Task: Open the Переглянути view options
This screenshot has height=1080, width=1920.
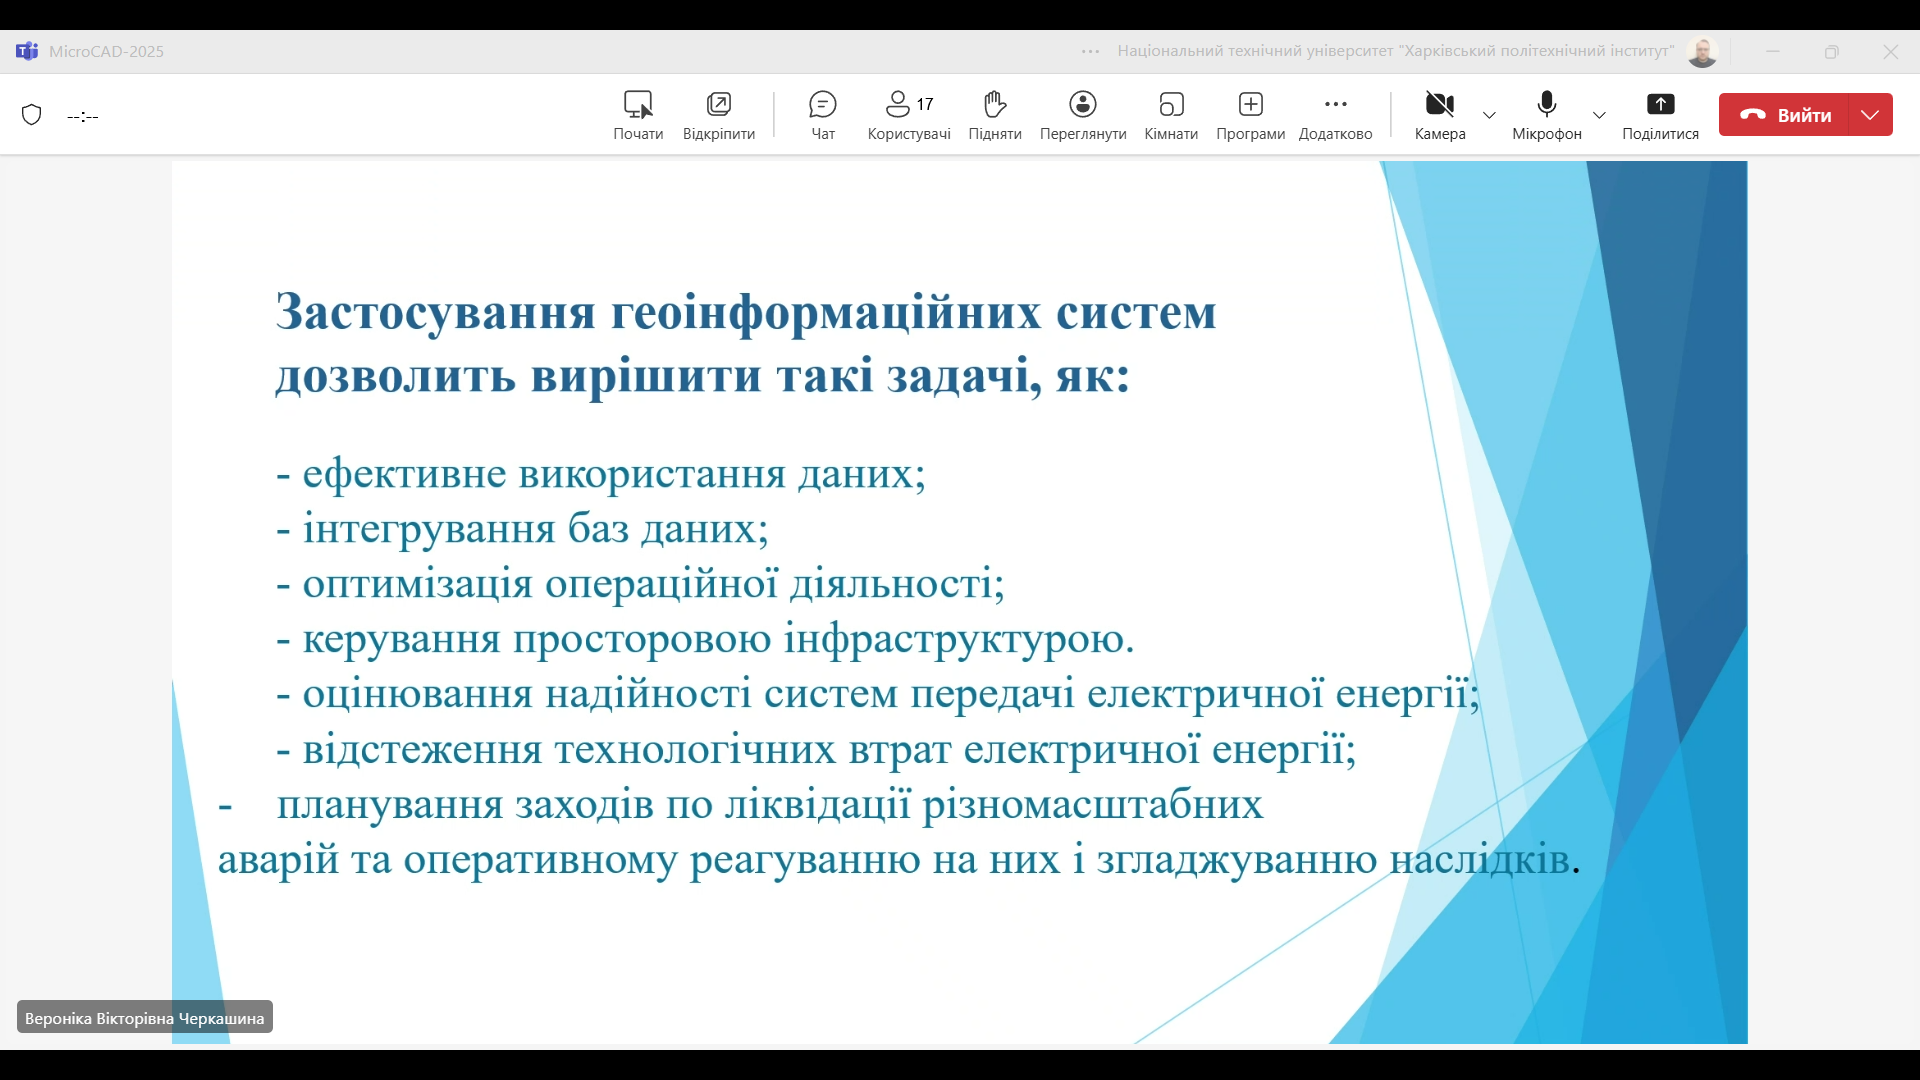Action: [x=1083, y=115]
